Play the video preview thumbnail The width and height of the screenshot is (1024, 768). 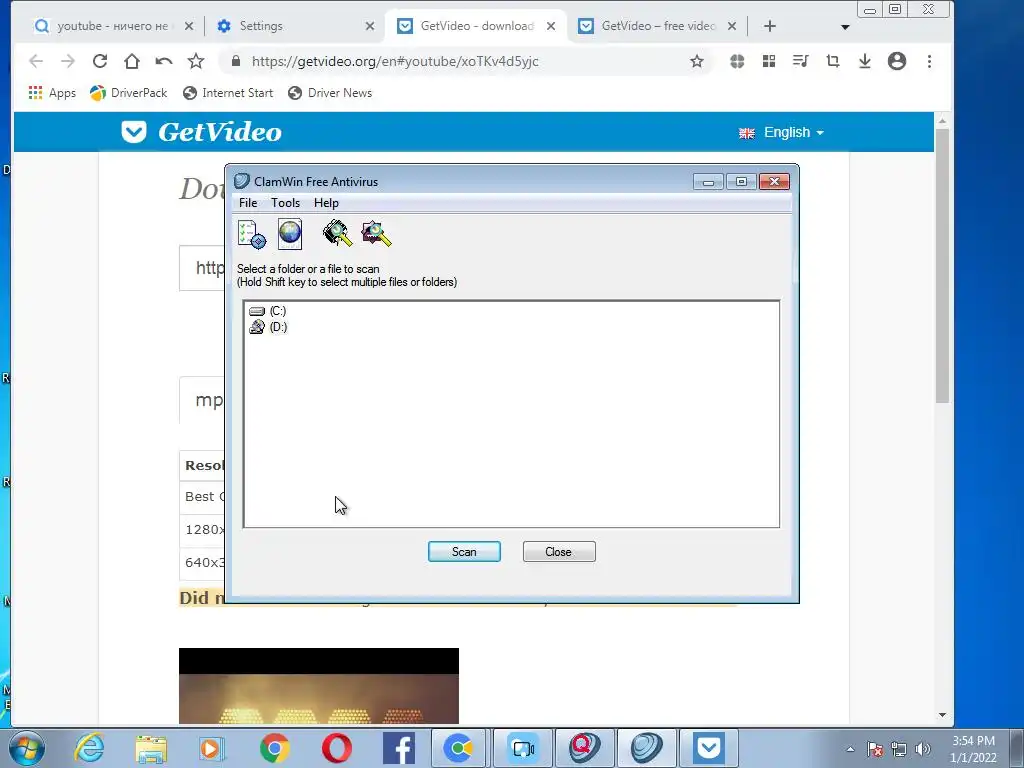click(319, 686)
